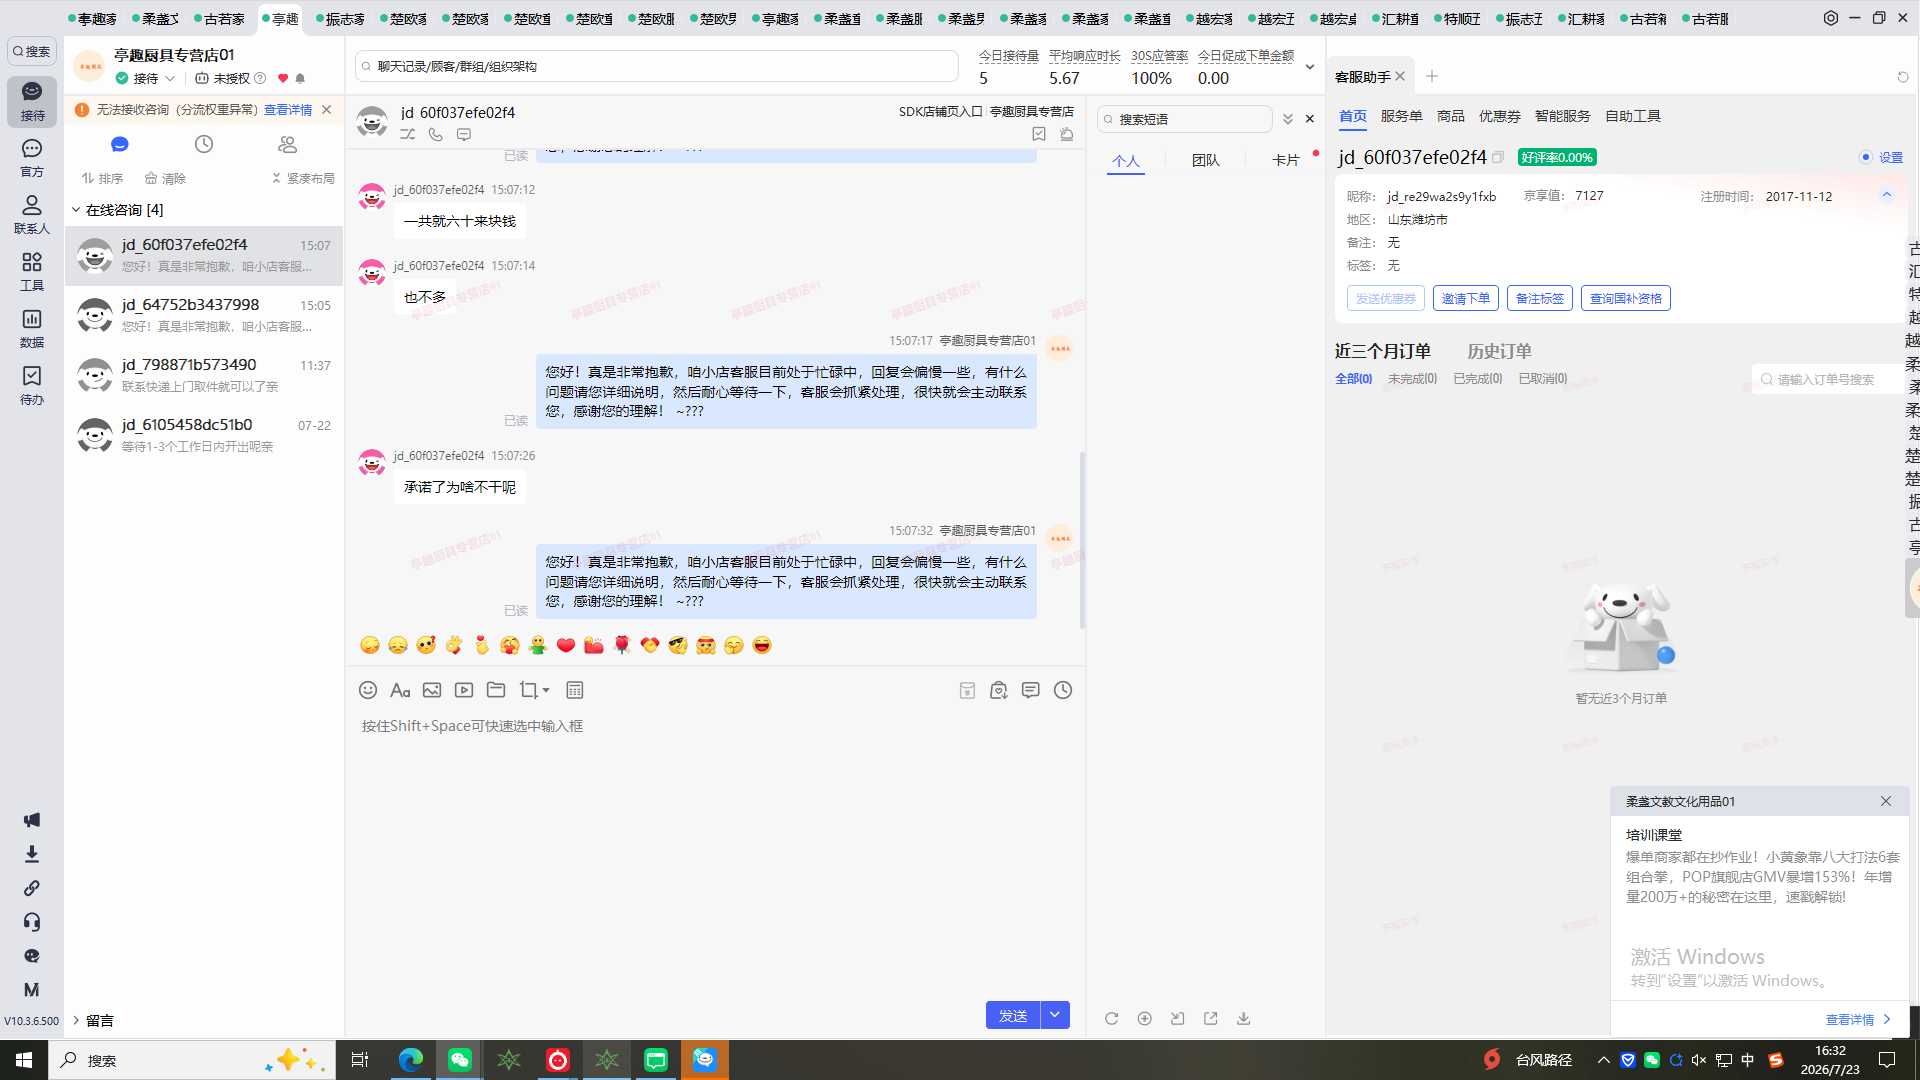Click the send image icon in input toolbar
Screen dimensions: 1920x1080
point(432,690)
